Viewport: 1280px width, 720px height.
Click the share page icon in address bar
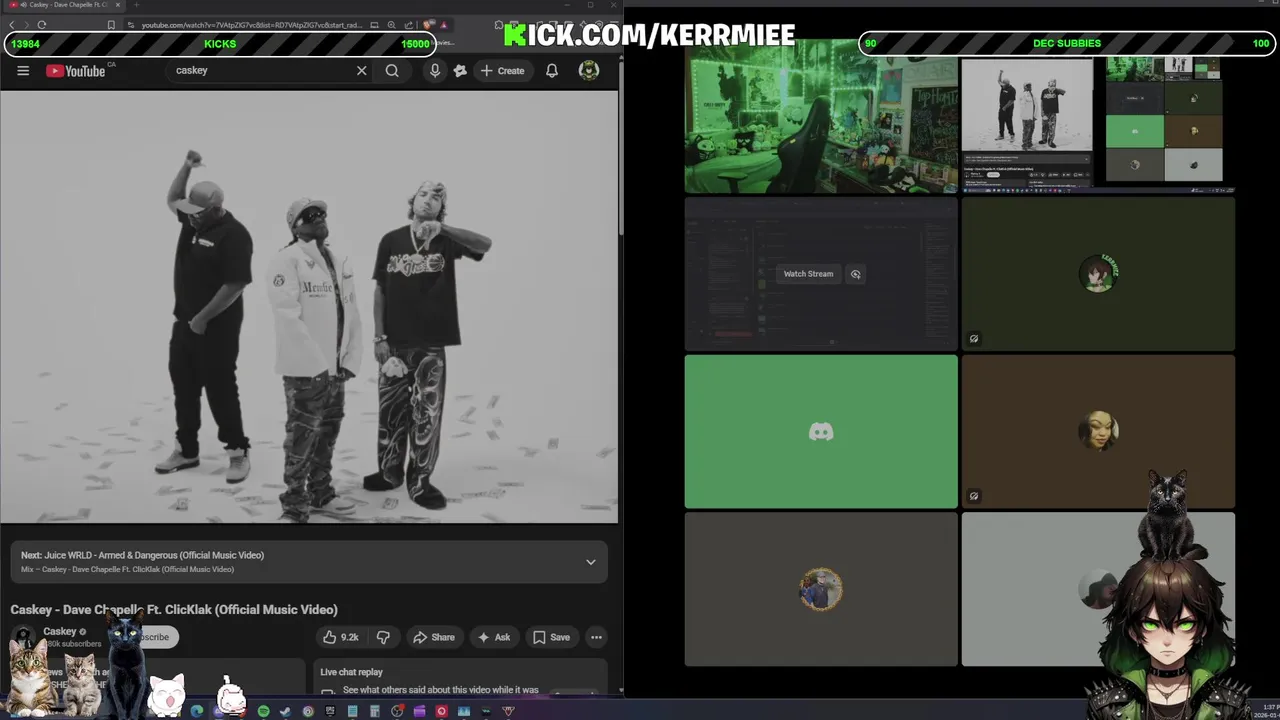tap(409, 25)
